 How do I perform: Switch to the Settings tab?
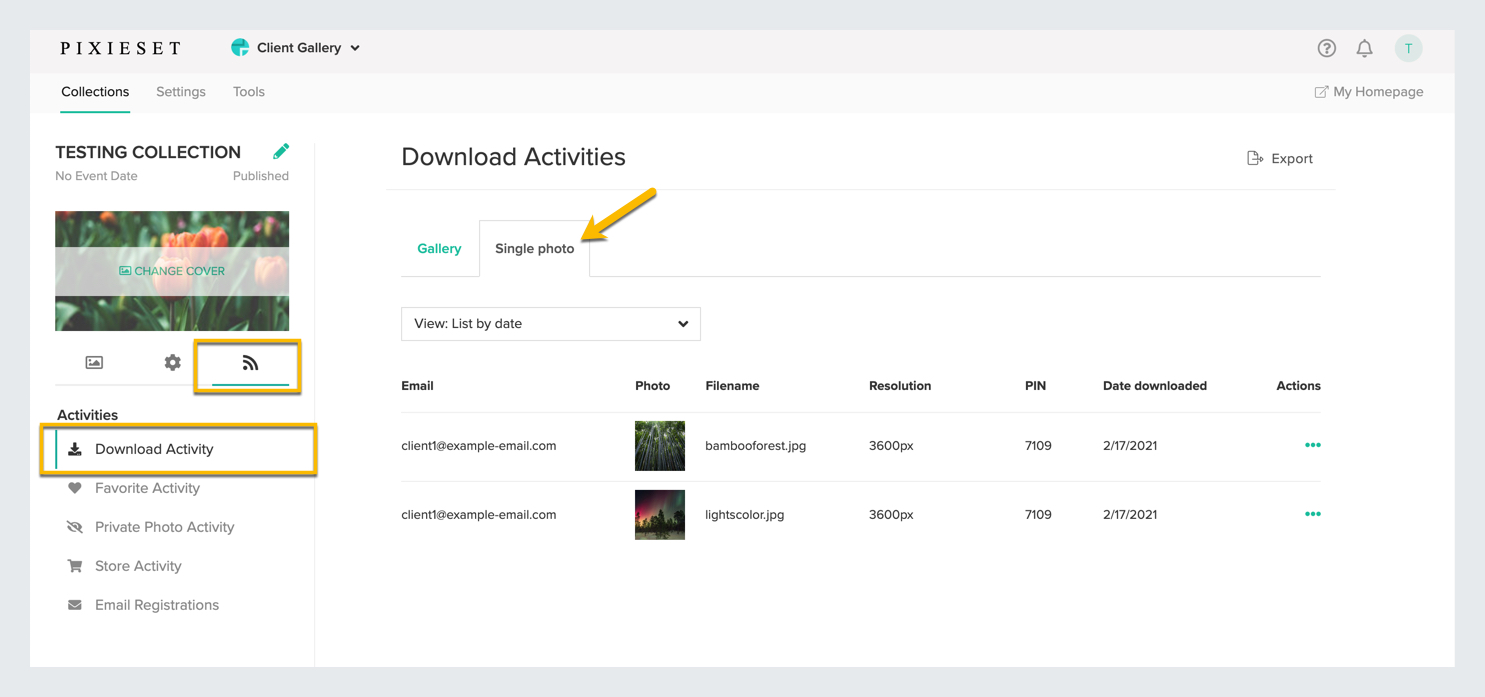point(181,92)
